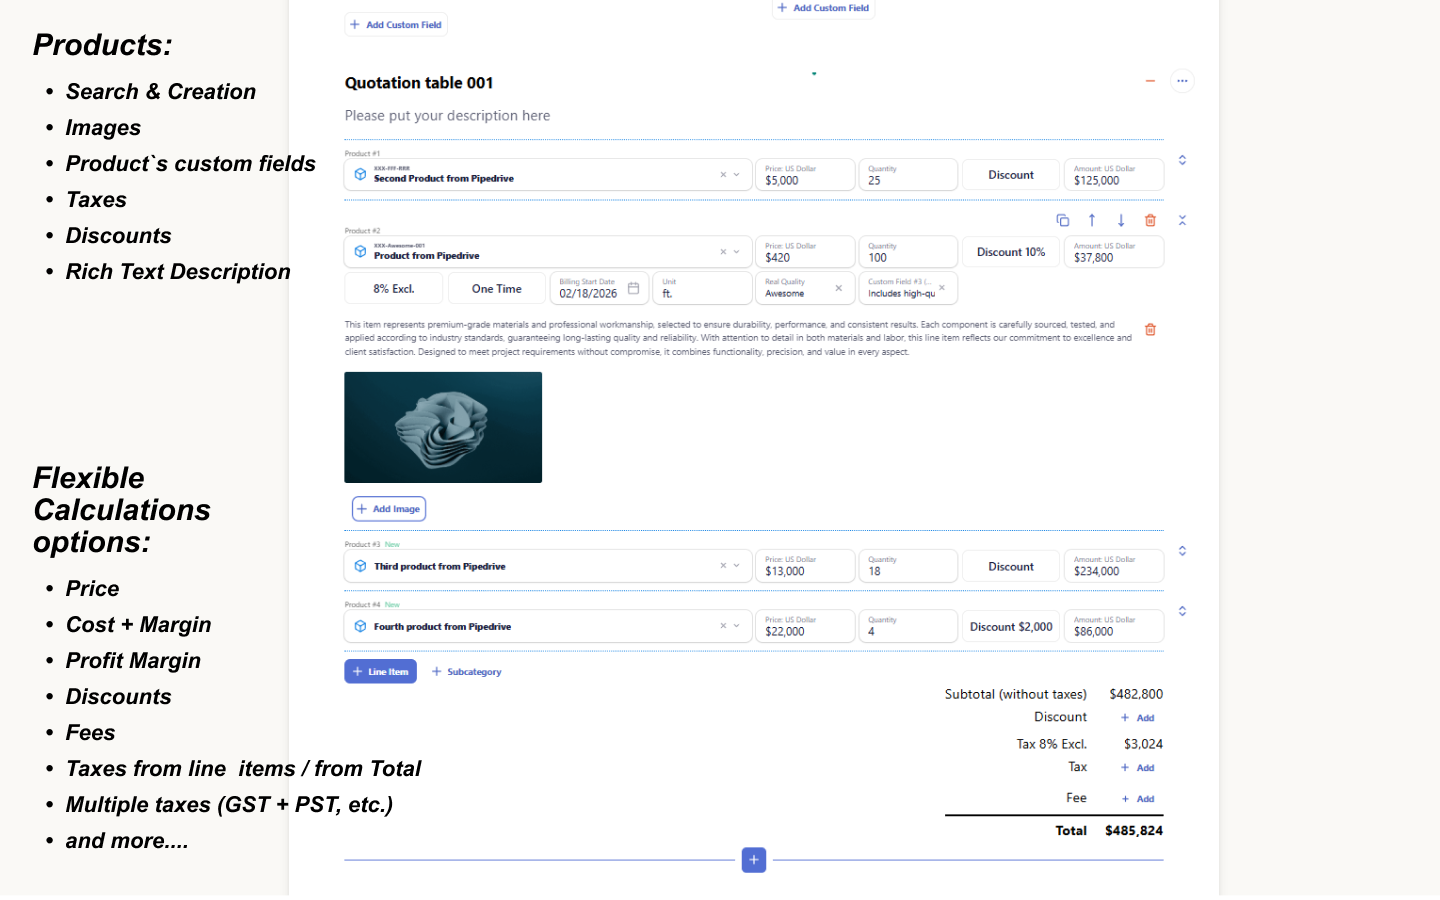Open the calendar for Billing Start Date
1440x900 pixels.
pyautogui.click(x=634, y=289)
